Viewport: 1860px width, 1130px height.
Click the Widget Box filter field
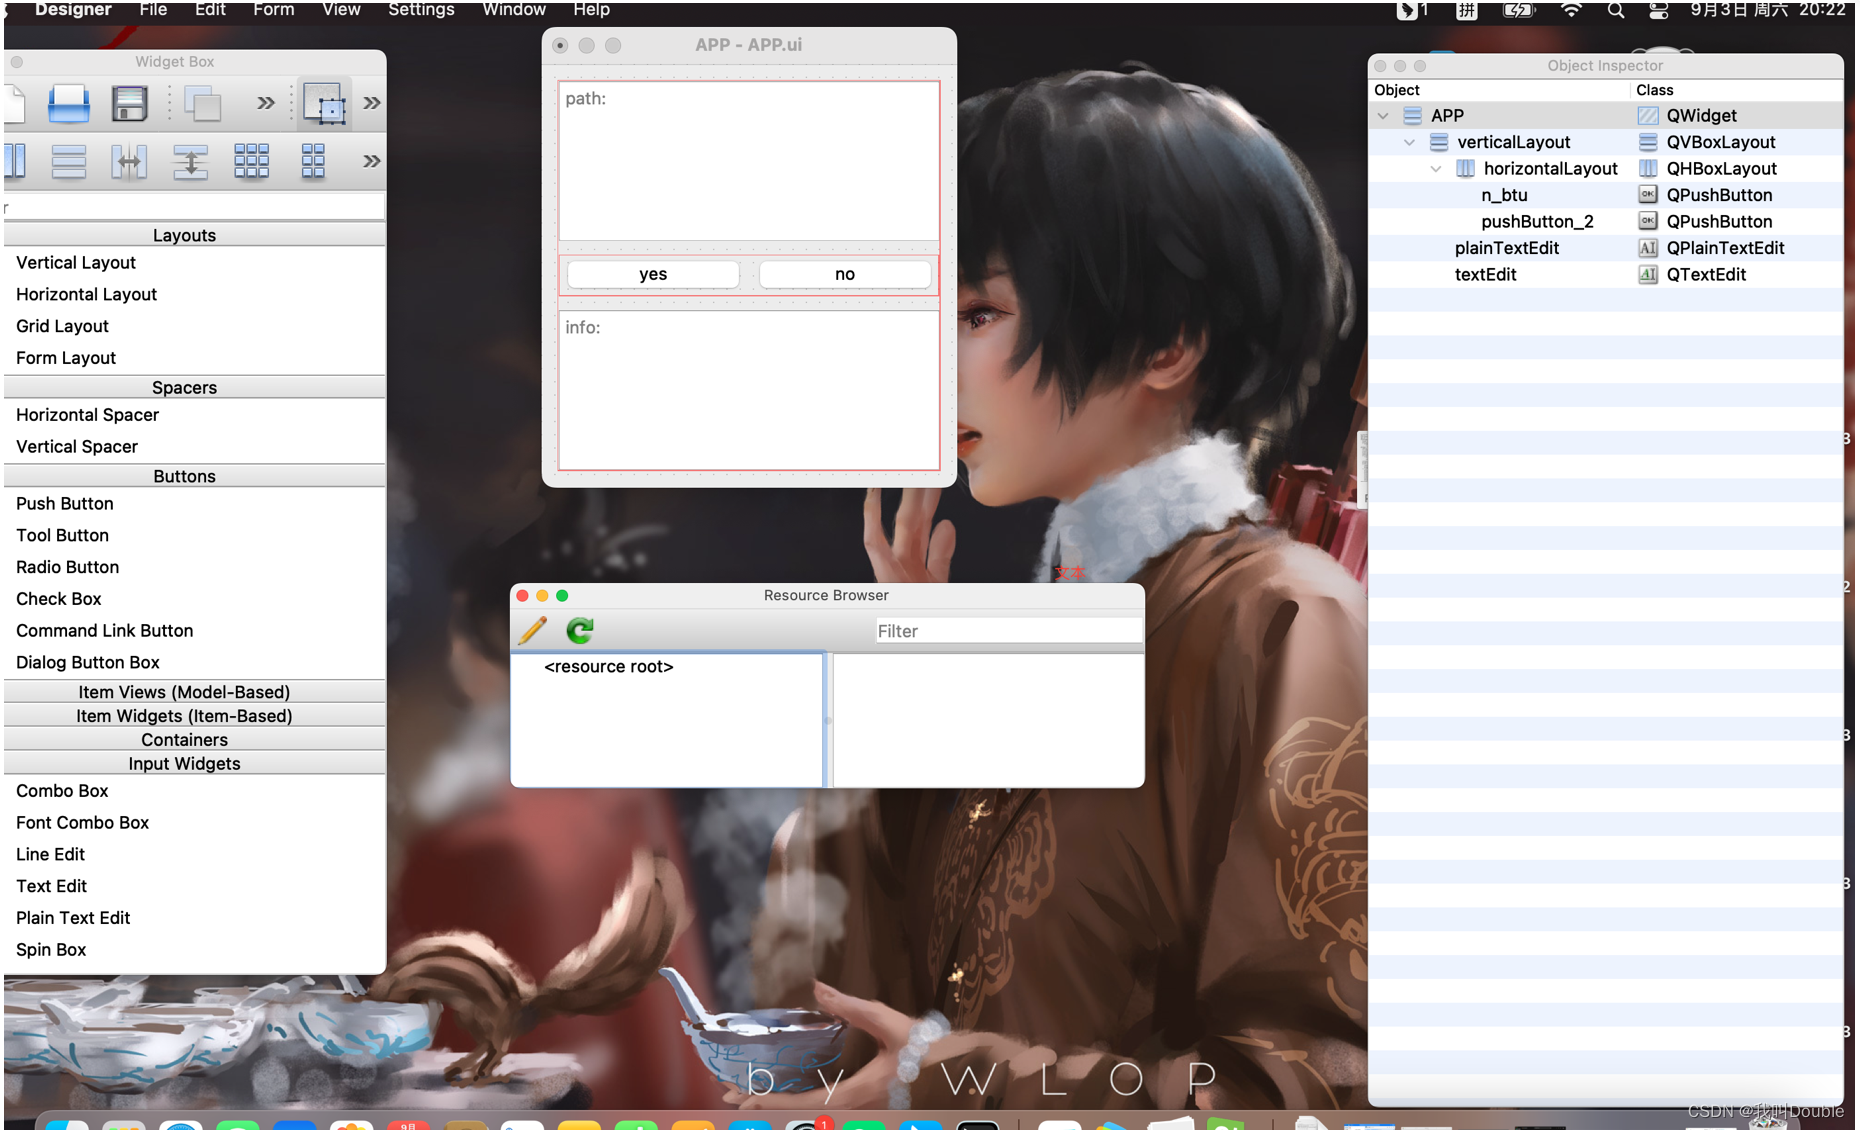coord(194,207)
